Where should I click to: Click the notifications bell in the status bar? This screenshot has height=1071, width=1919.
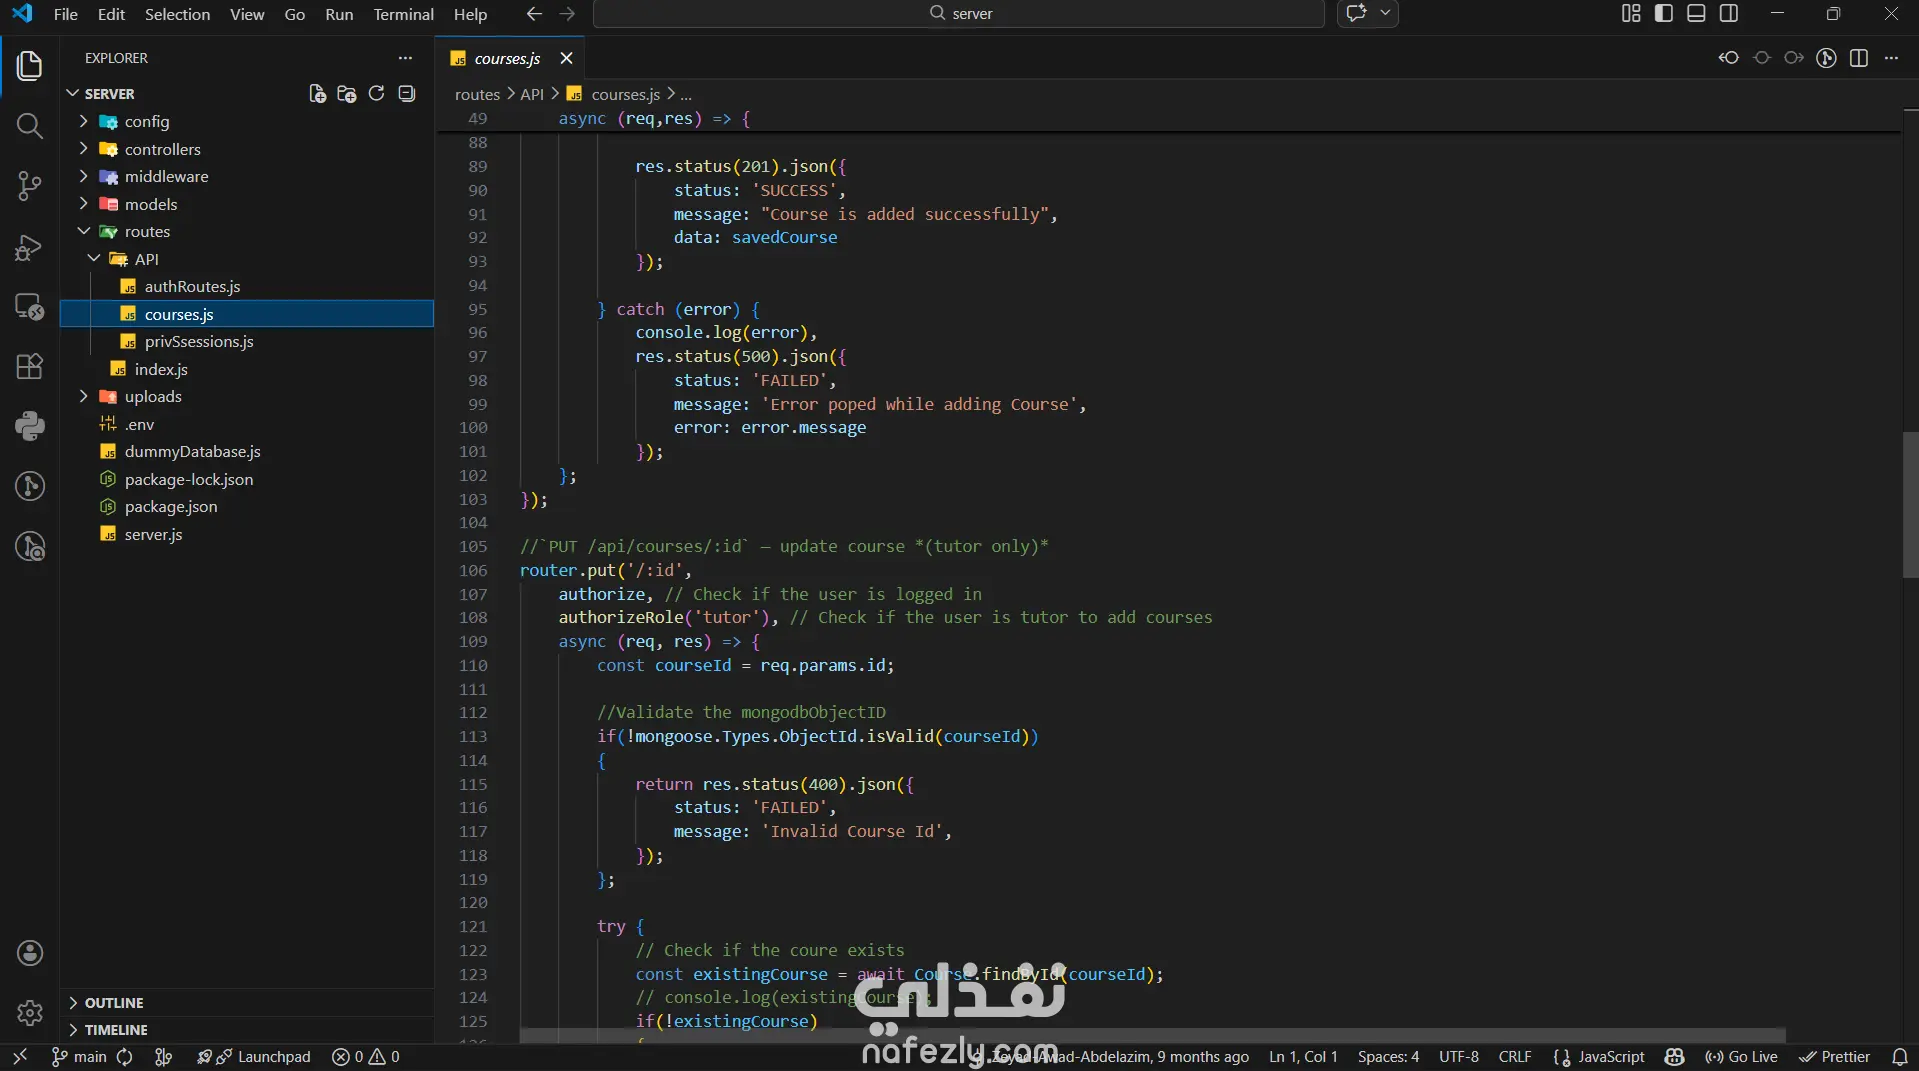[1900, 1057]
